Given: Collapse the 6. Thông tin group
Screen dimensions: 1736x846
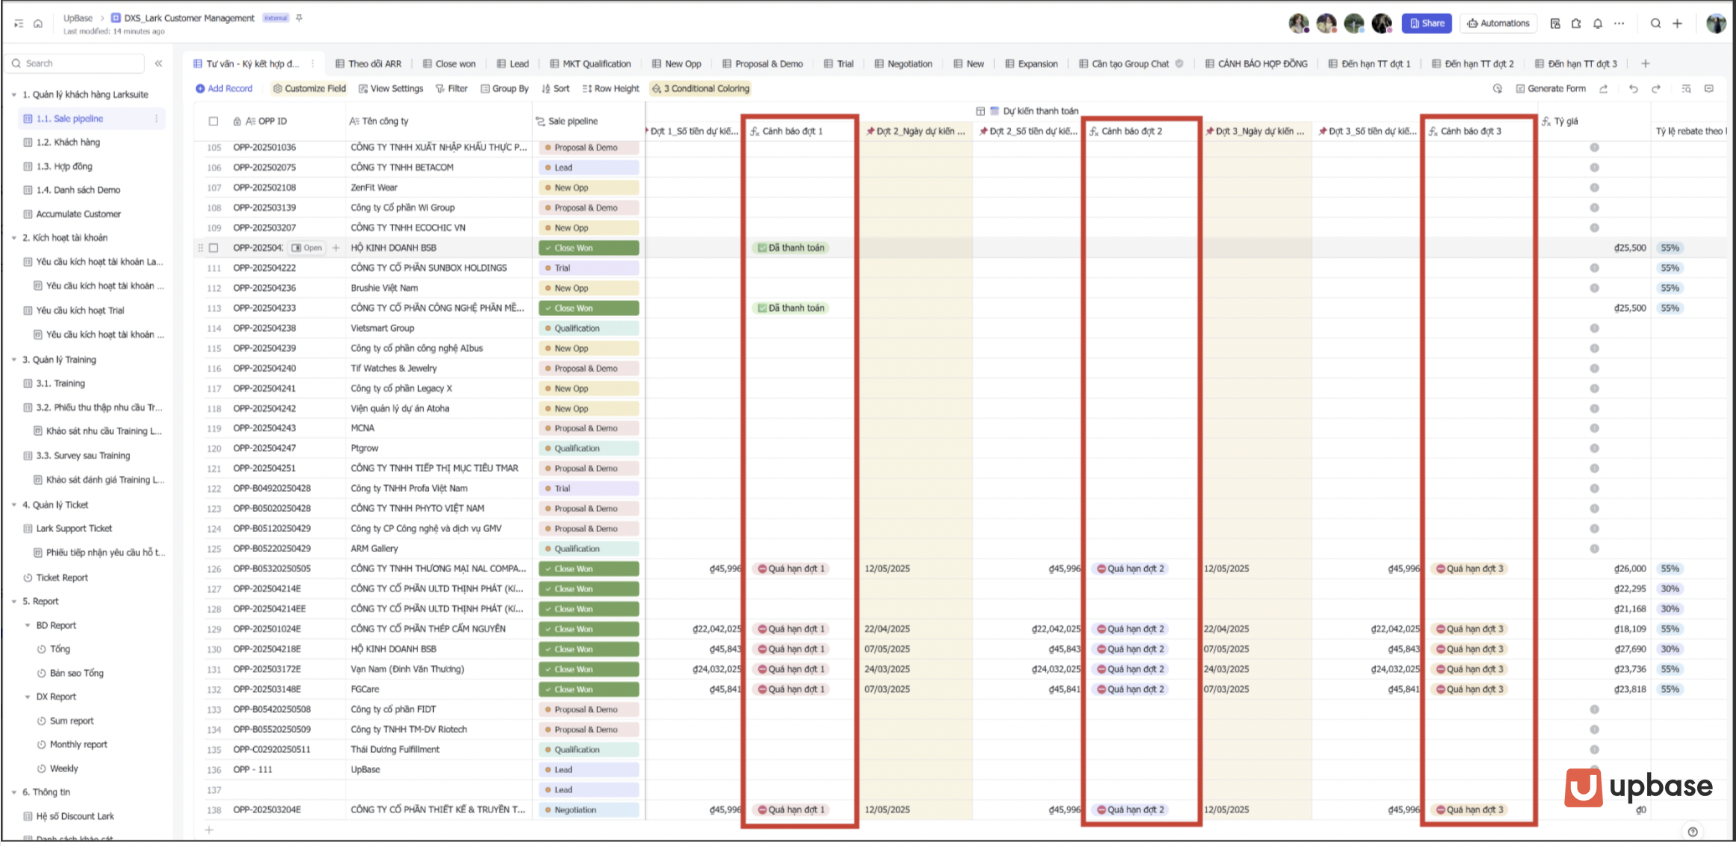Looking at the screenshot, I should click(14, 792).
